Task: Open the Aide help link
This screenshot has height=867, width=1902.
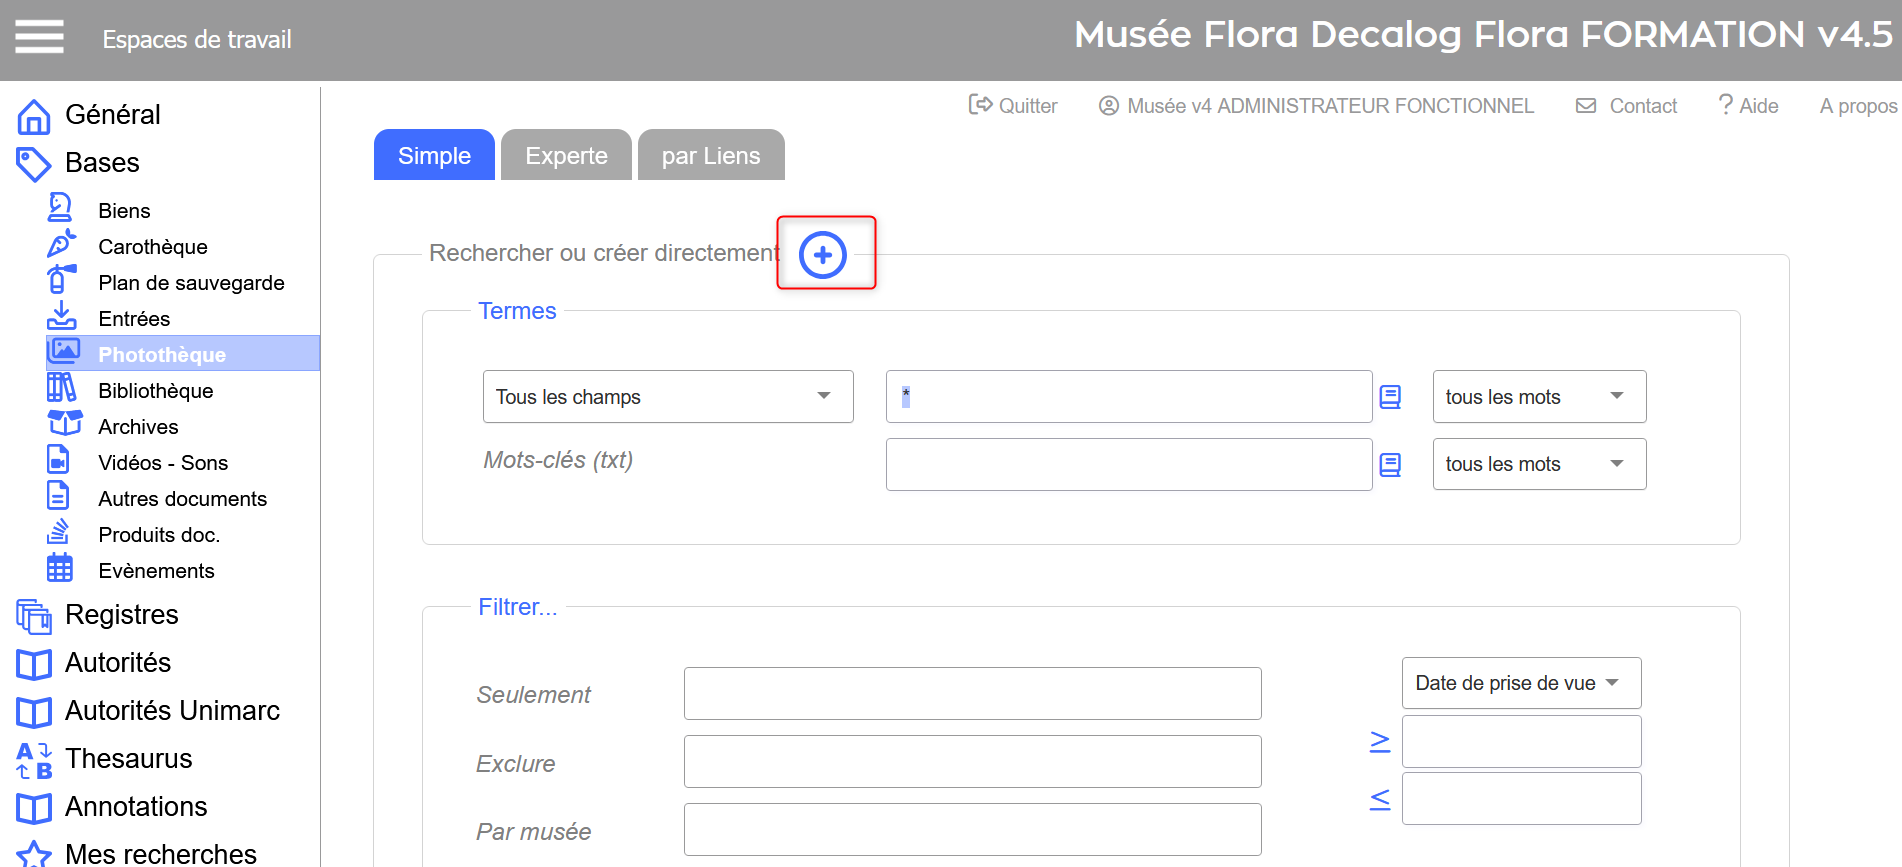Action: [x=1748, y=106]
